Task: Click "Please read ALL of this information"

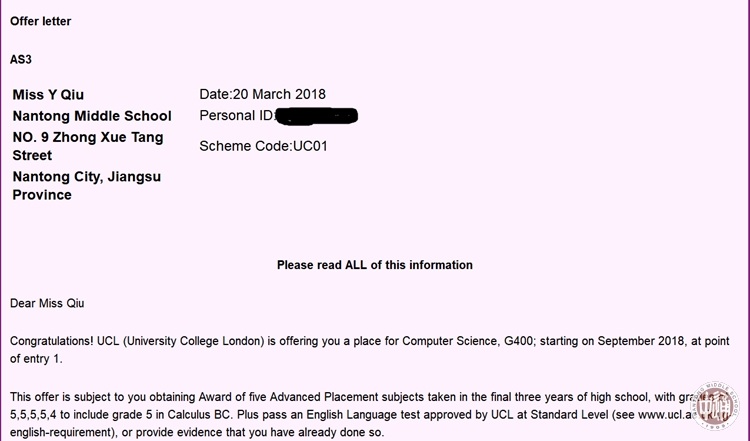Action: [x=375, y=265]
